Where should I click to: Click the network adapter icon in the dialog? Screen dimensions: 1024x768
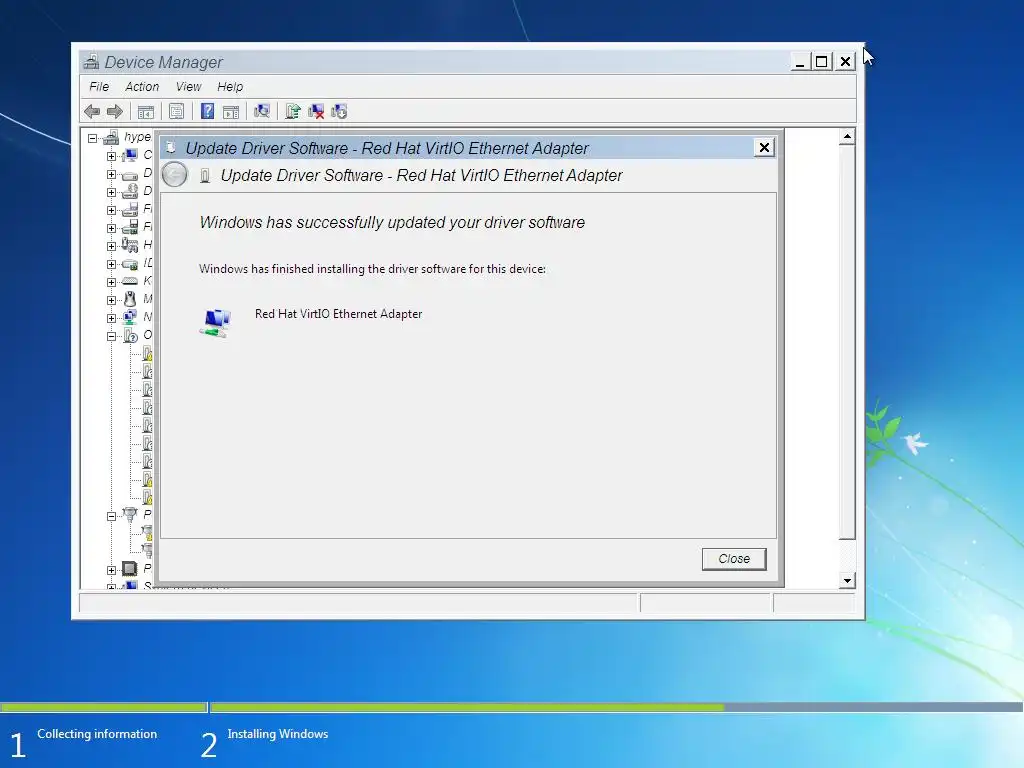(215, 323)
